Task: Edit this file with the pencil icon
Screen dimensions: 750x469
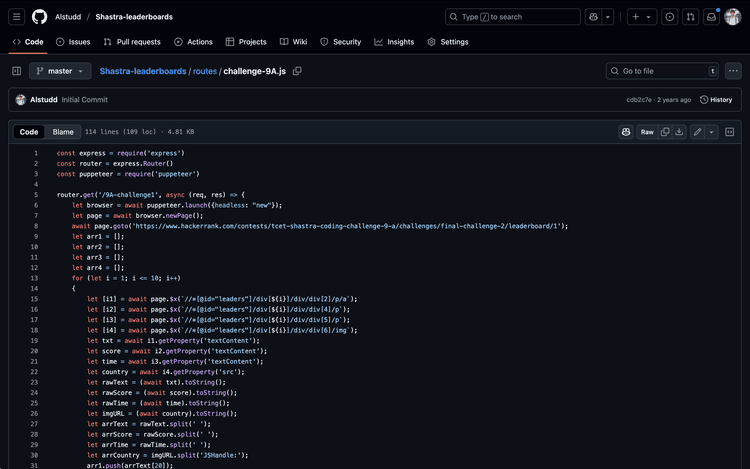Action: click(x=697, y=132)
